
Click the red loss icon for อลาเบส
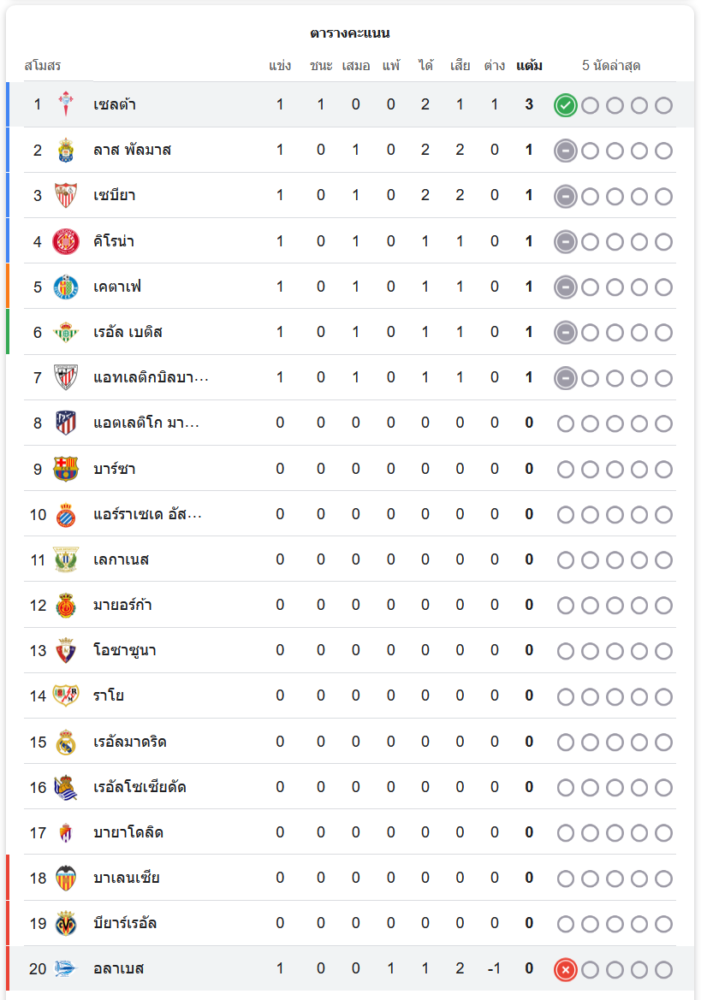point(565,969)
